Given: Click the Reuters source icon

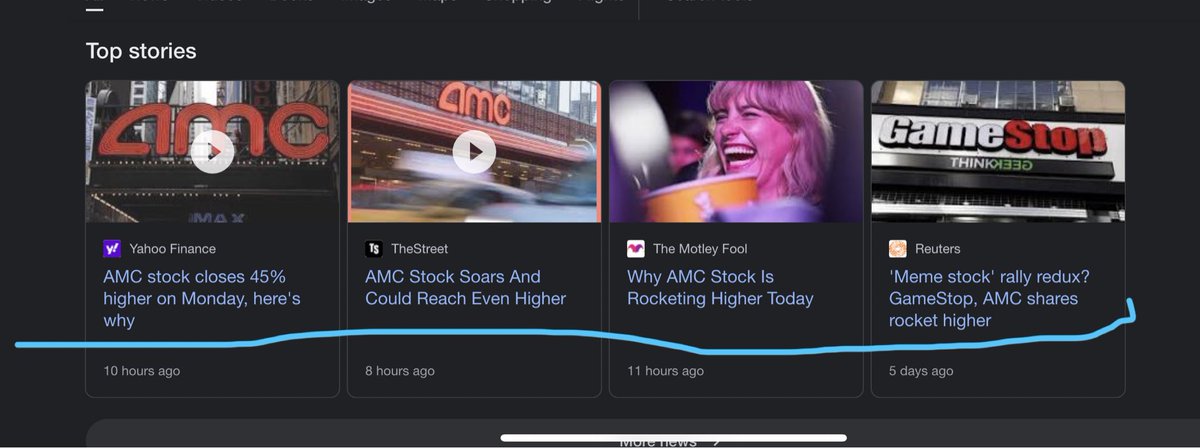Looking at the screenshot, I should [x=898, y=249].
